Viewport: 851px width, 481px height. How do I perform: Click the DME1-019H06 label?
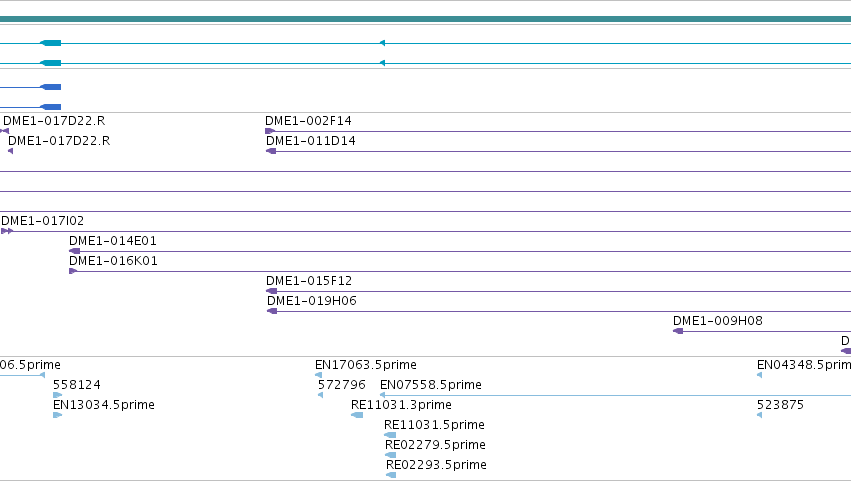pyautogui.click(x=312, y=301)
